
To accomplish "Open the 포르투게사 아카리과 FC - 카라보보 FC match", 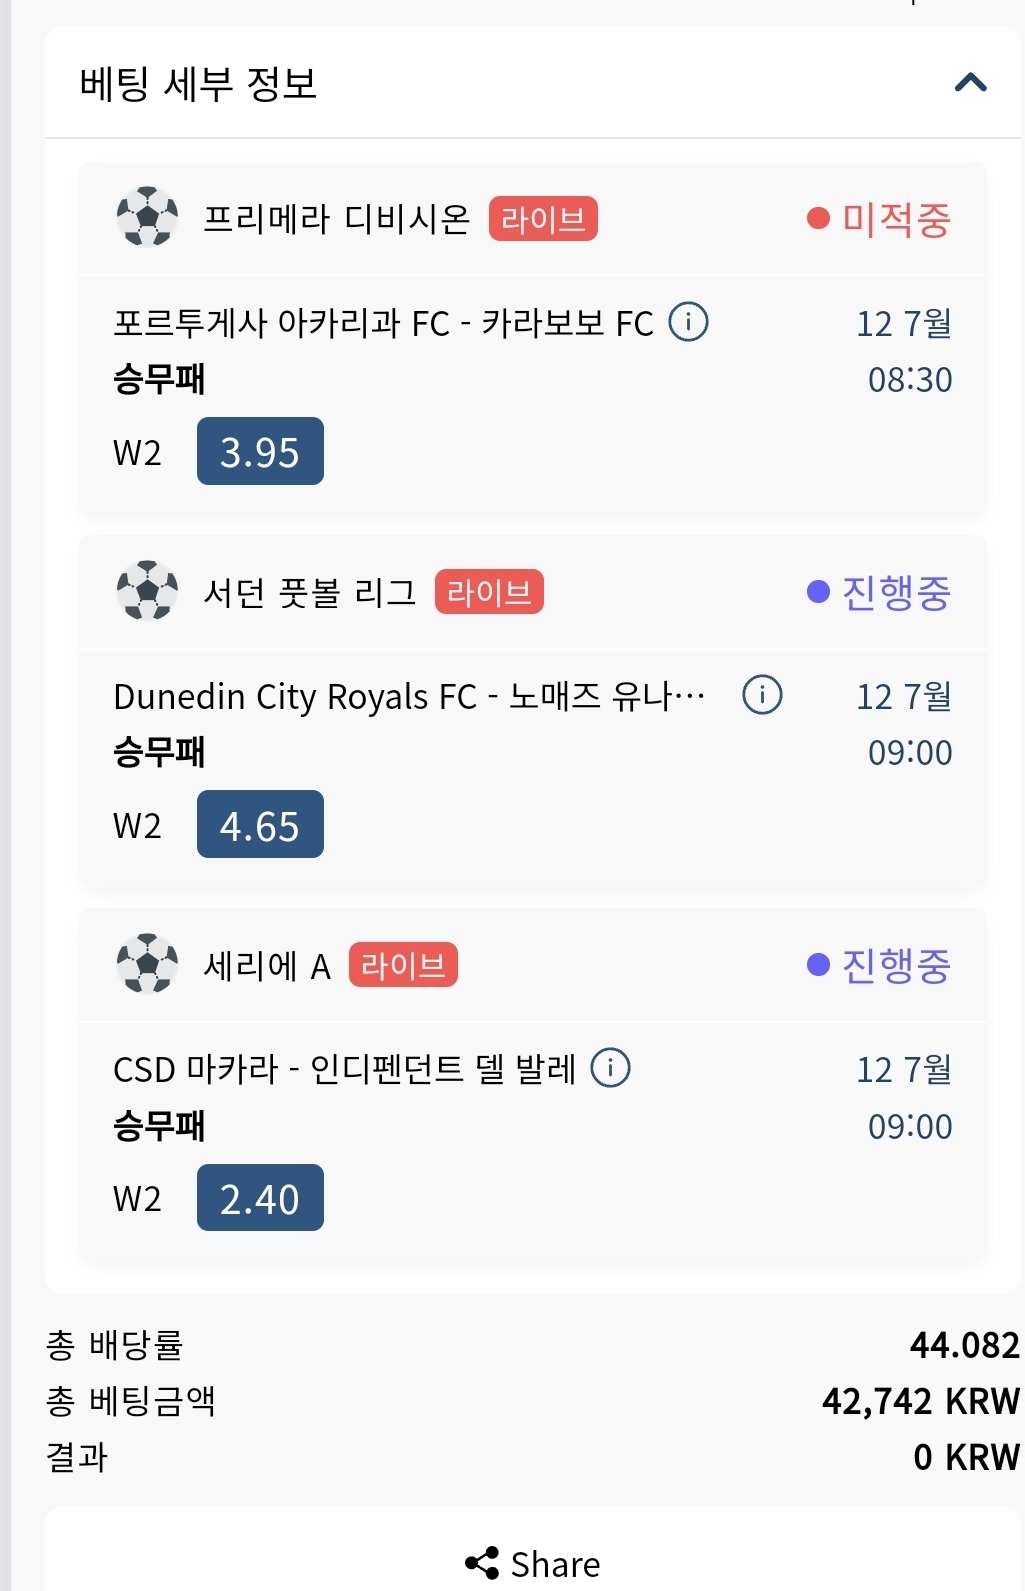I will [383, 323].
